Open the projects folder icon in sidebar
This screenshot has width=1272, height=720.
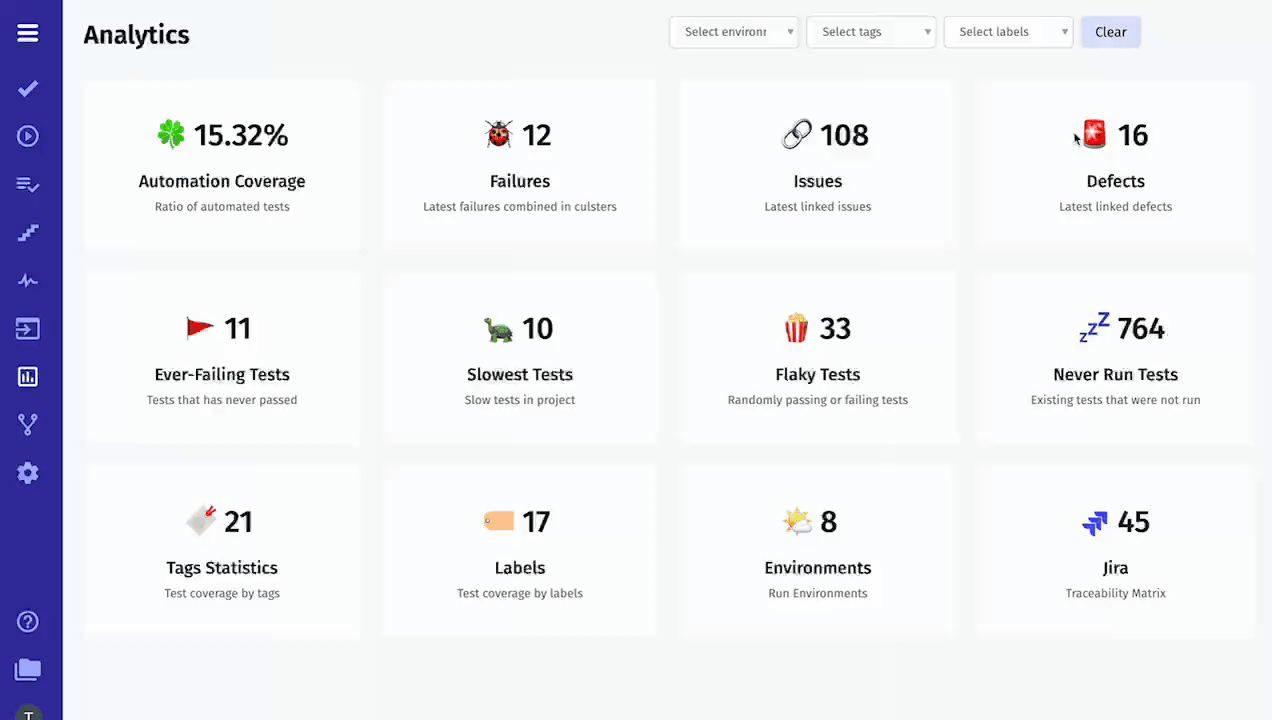(28, 670)
